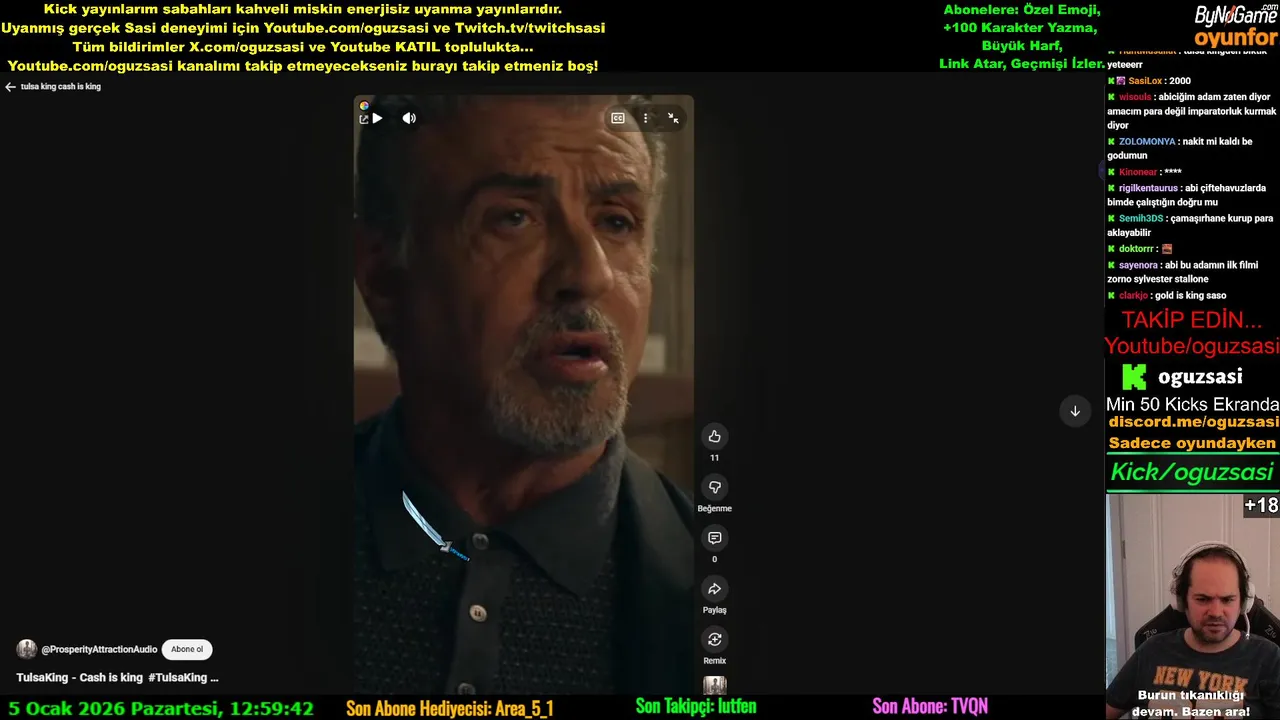Open the sound thumbnail below Remix

(x=714, y=685)
